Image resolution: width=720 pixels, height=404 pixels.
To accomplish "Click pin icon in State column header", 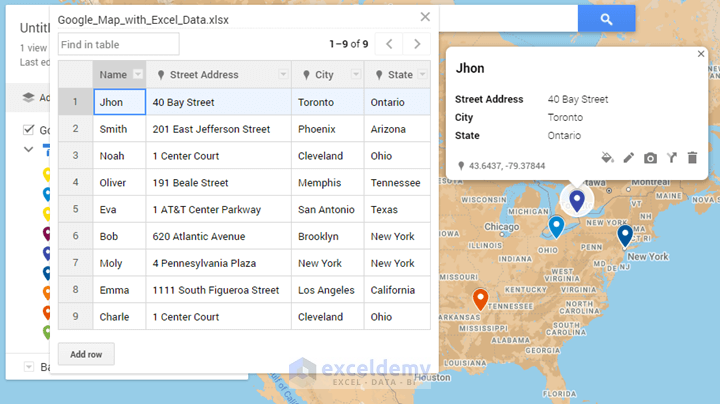I will (379, 75).
